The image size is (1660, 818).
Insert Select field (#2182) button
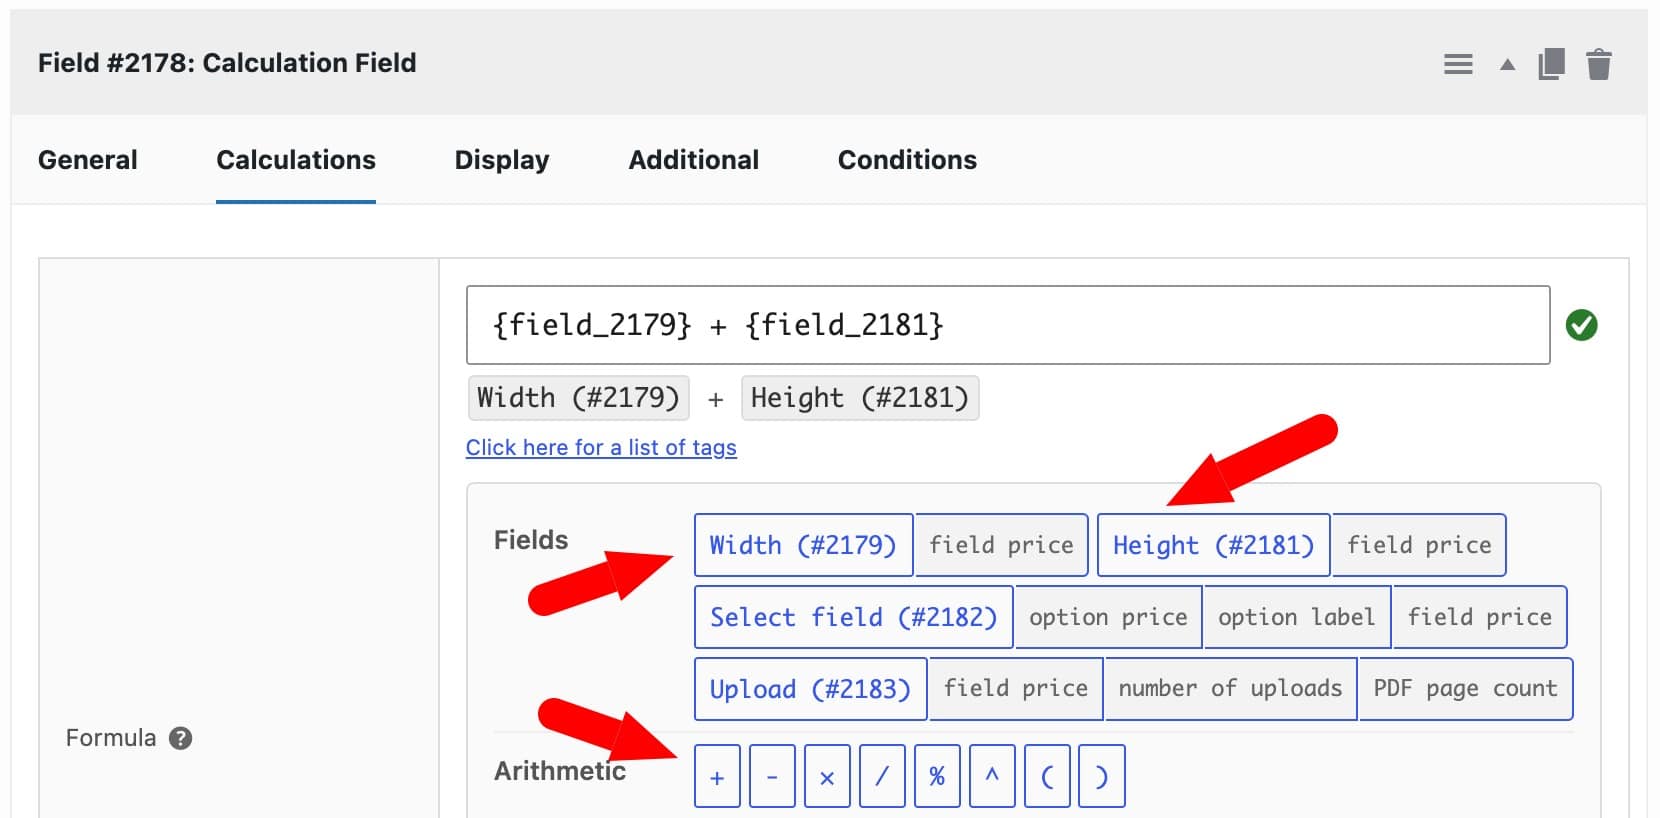click(x=853, y=617)
